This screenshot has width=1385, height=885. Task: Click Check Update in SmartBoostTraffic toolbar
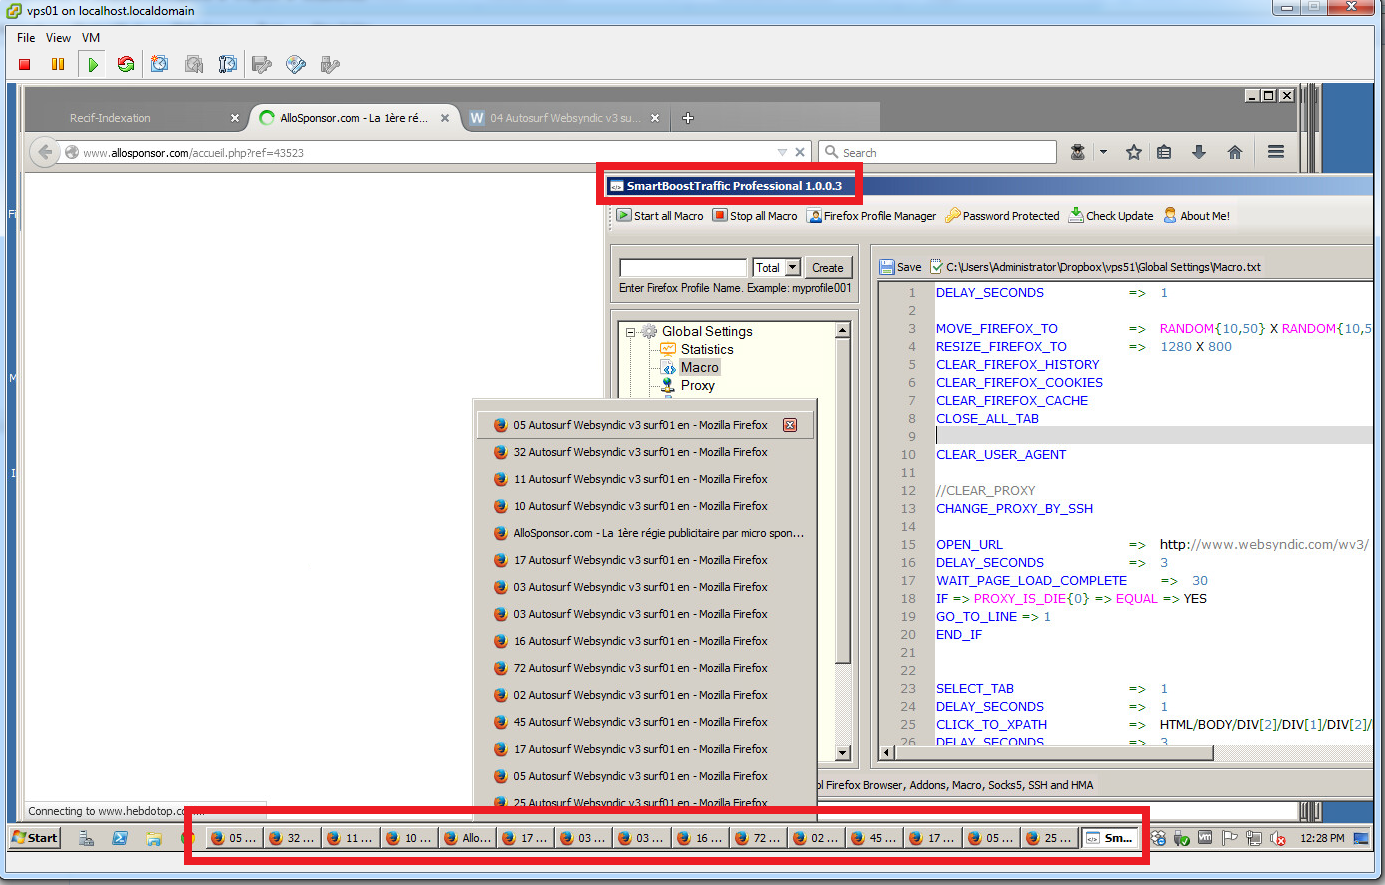point(1111,216)
